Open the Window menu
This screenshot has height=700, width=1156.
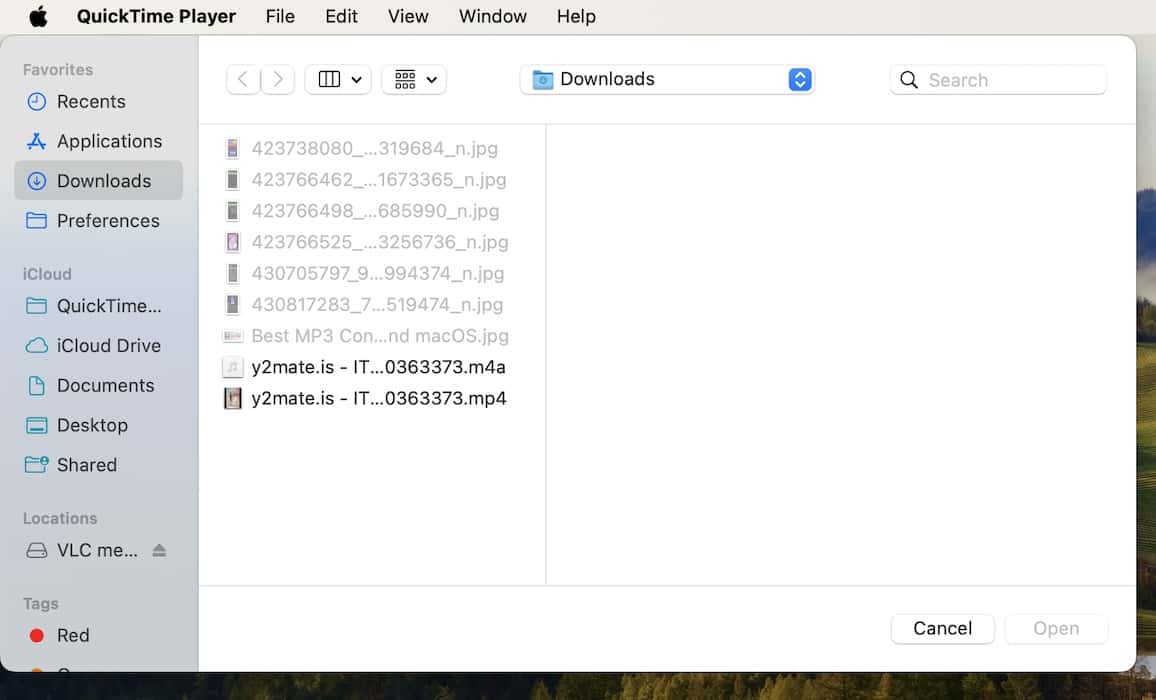point(492,16)
